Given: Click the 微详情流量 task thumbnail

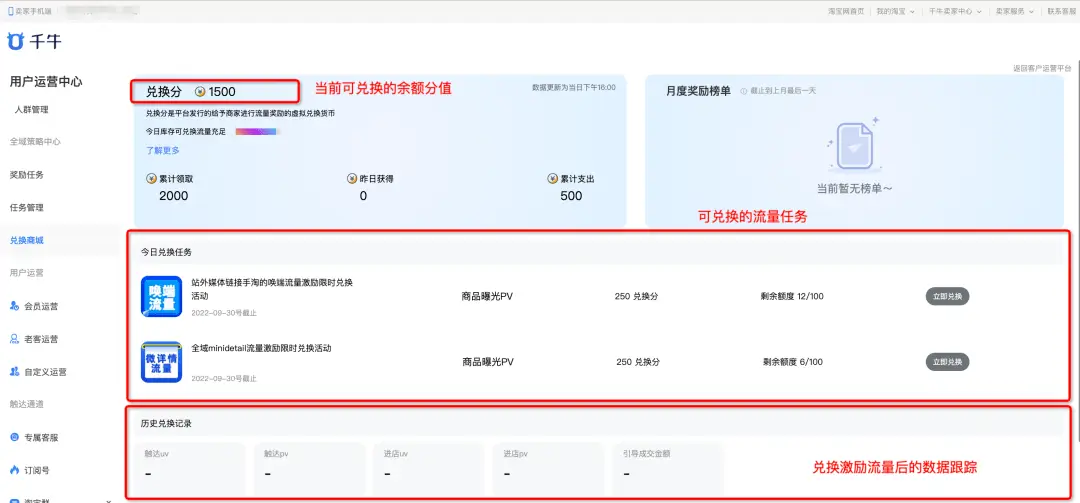Looking at the screenshot, I should coord(161,362).
